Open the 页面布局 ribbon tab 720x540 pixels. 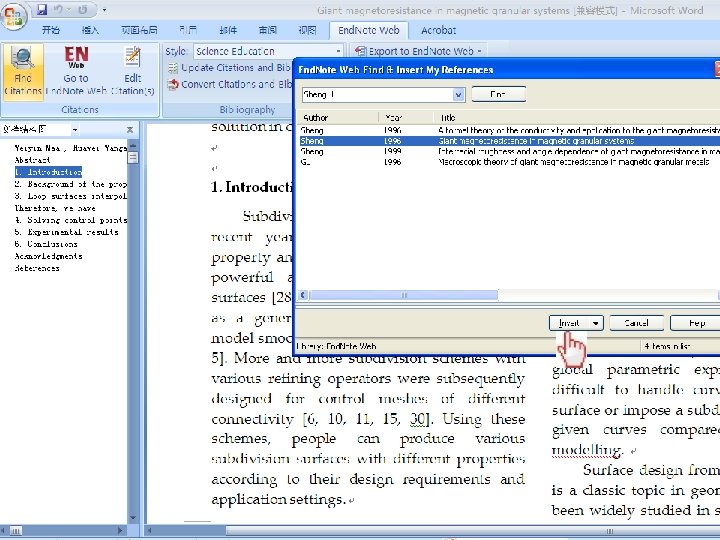point(139,30)
